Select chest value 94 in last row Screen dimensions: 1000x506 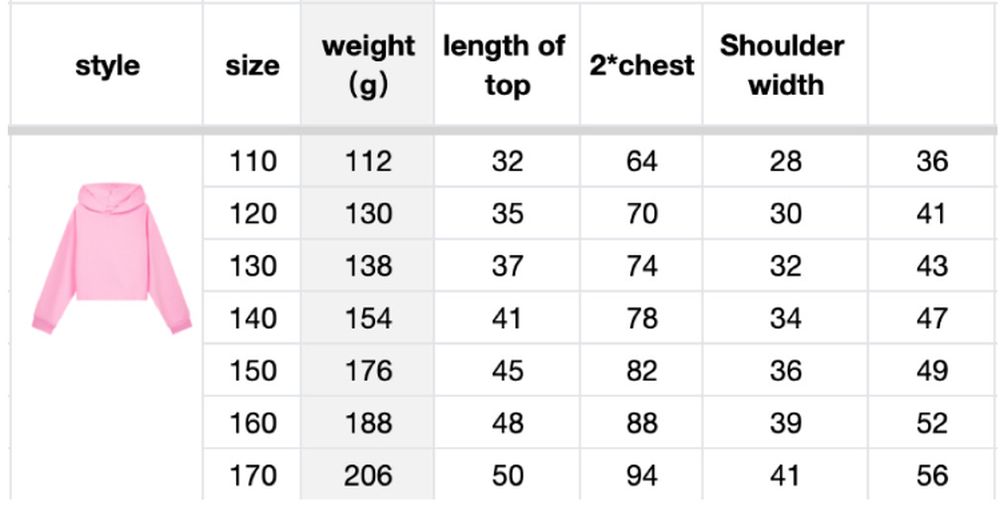point(641,475)
